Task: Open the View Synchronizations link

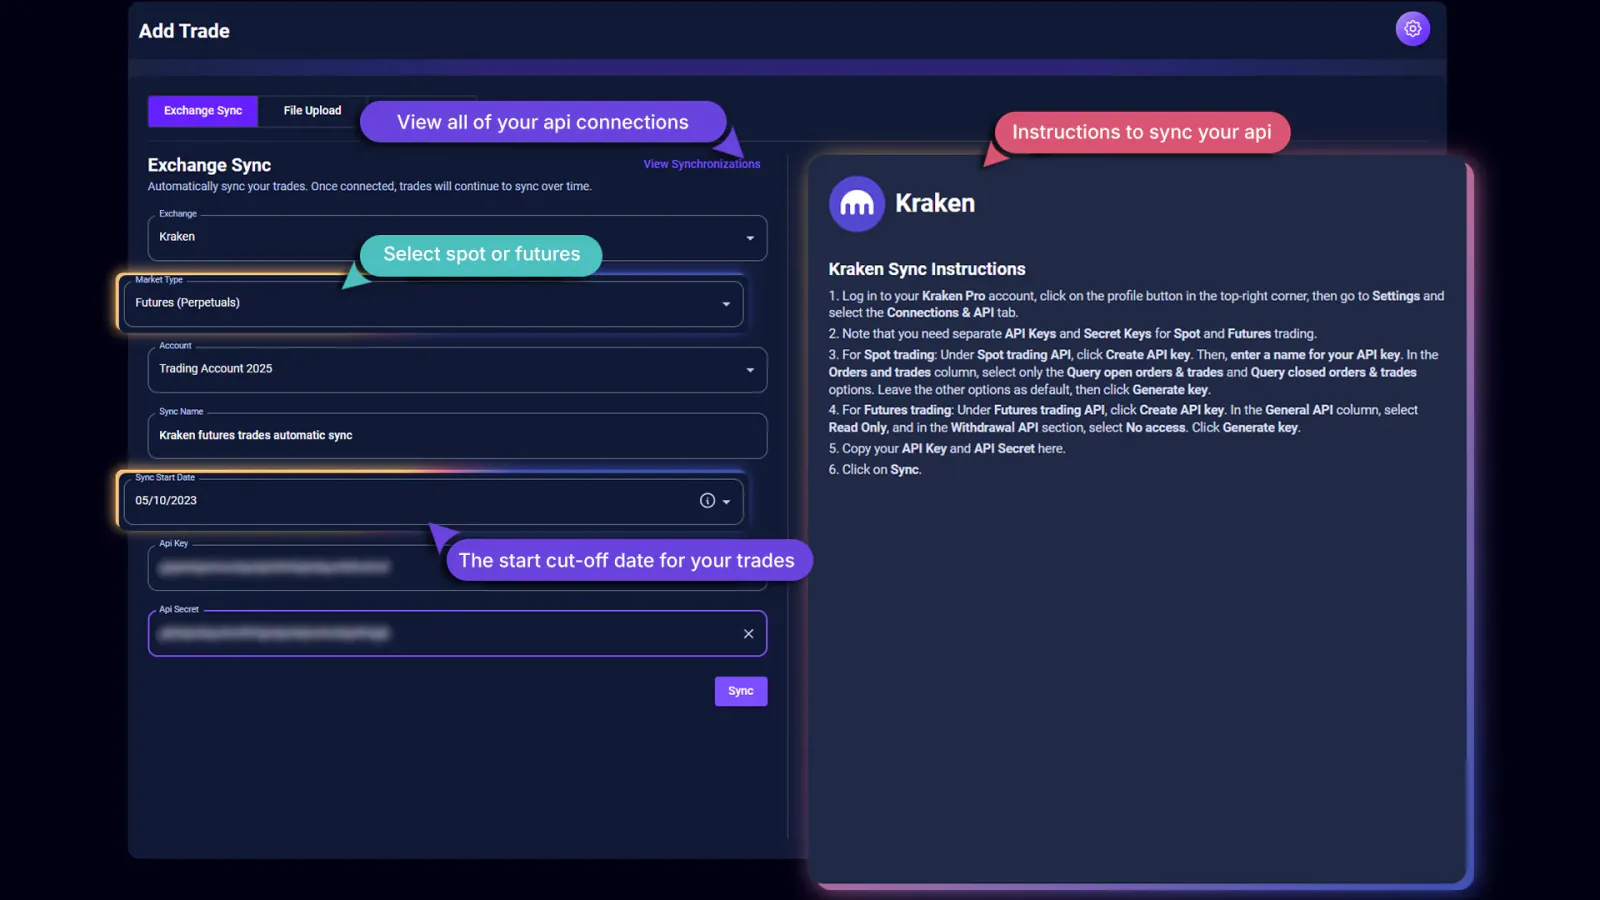Action: pos(700,163)
